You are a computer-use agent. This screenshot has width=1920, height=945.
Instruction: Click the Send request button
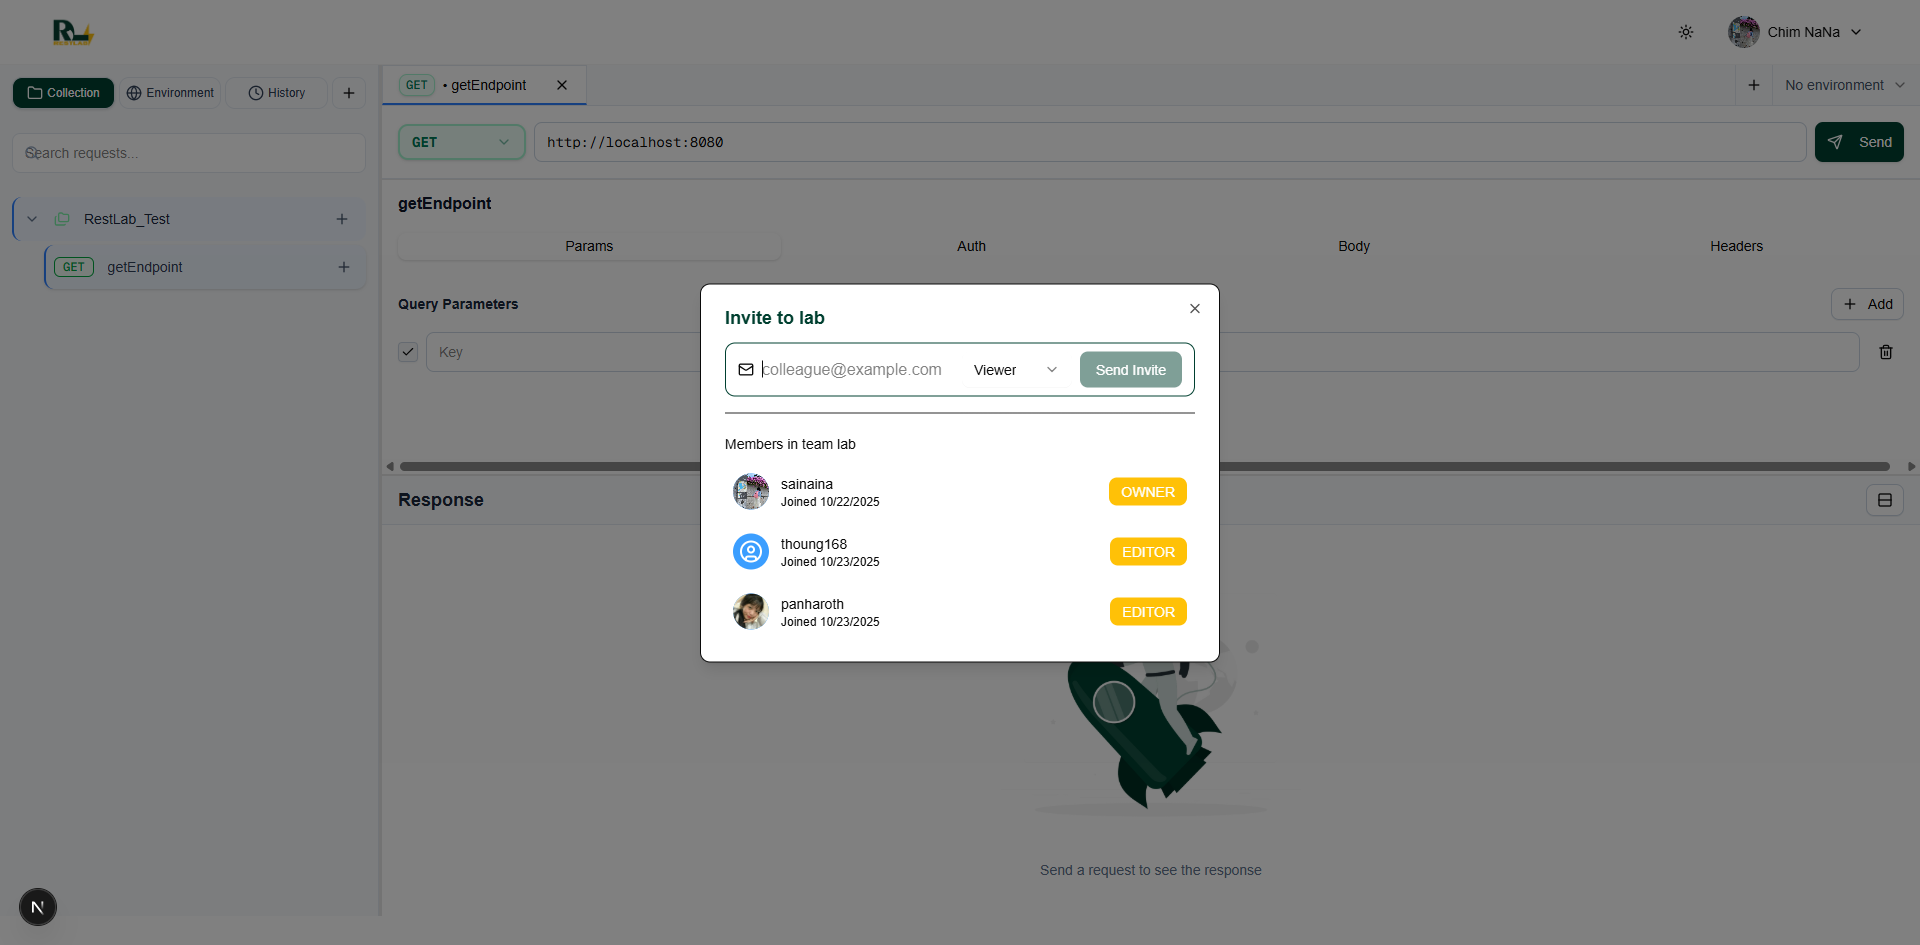coord(1859,142)
